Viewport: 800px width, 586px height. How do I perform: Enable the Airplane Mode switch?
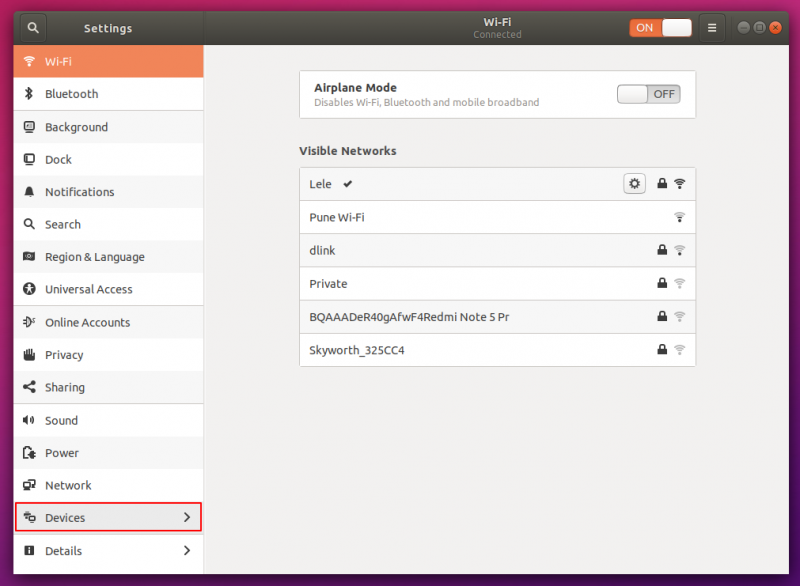[x=648, y=94]
